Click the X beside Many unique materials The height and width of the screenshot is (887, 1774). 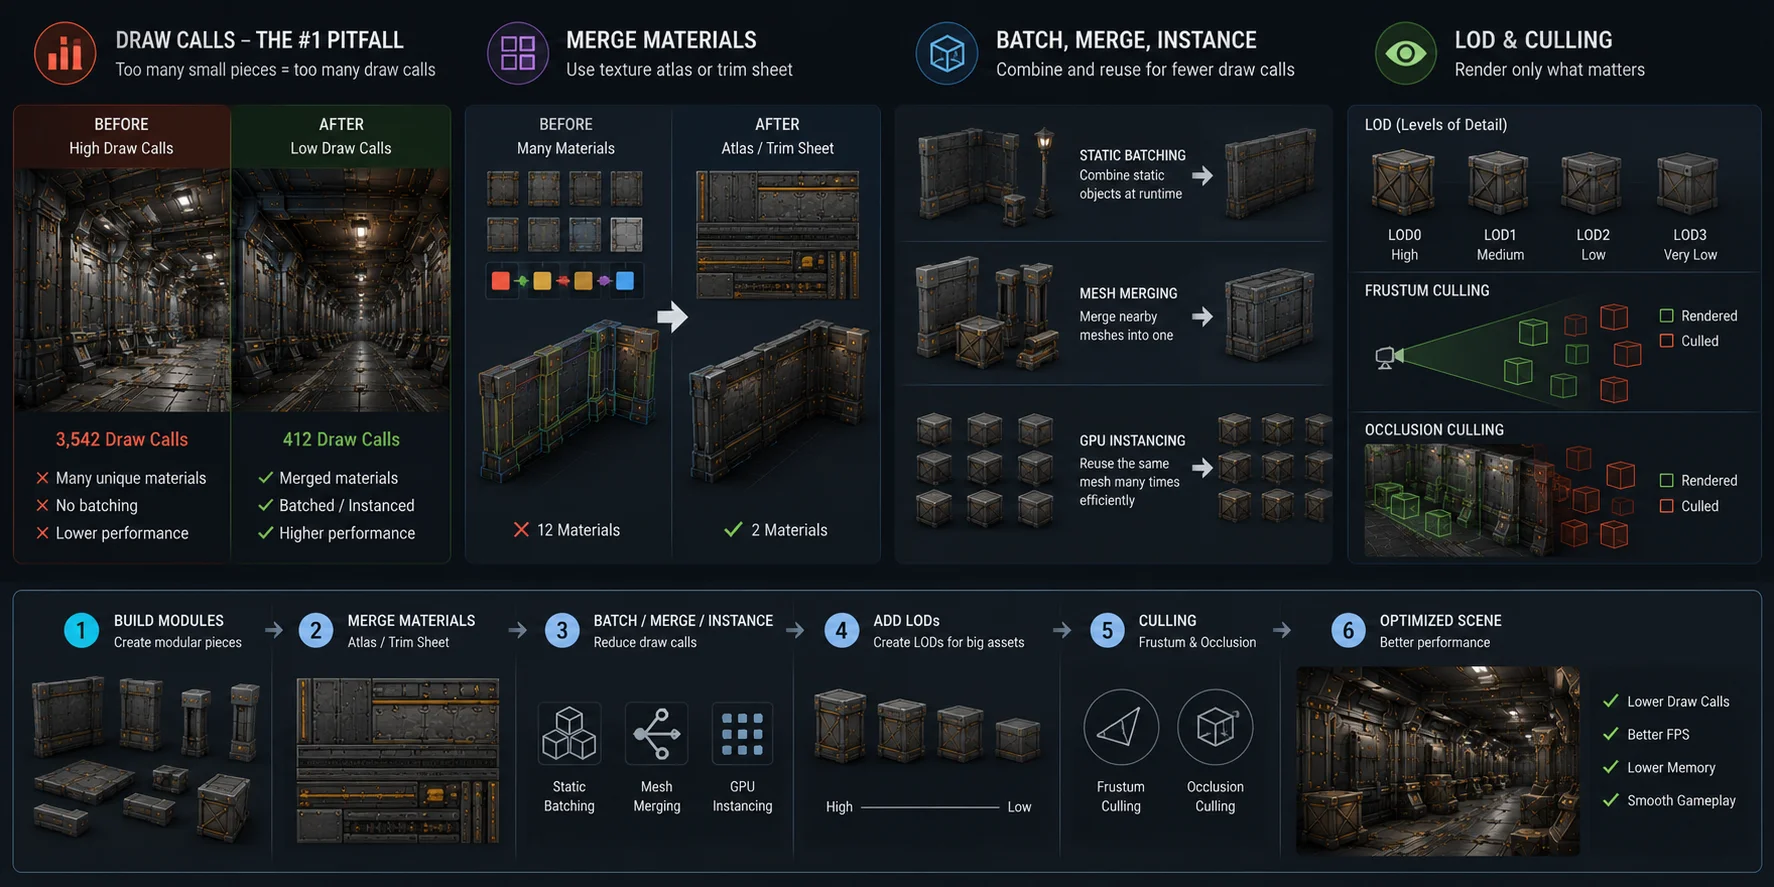pyautogui.click(x=42, y=478)
